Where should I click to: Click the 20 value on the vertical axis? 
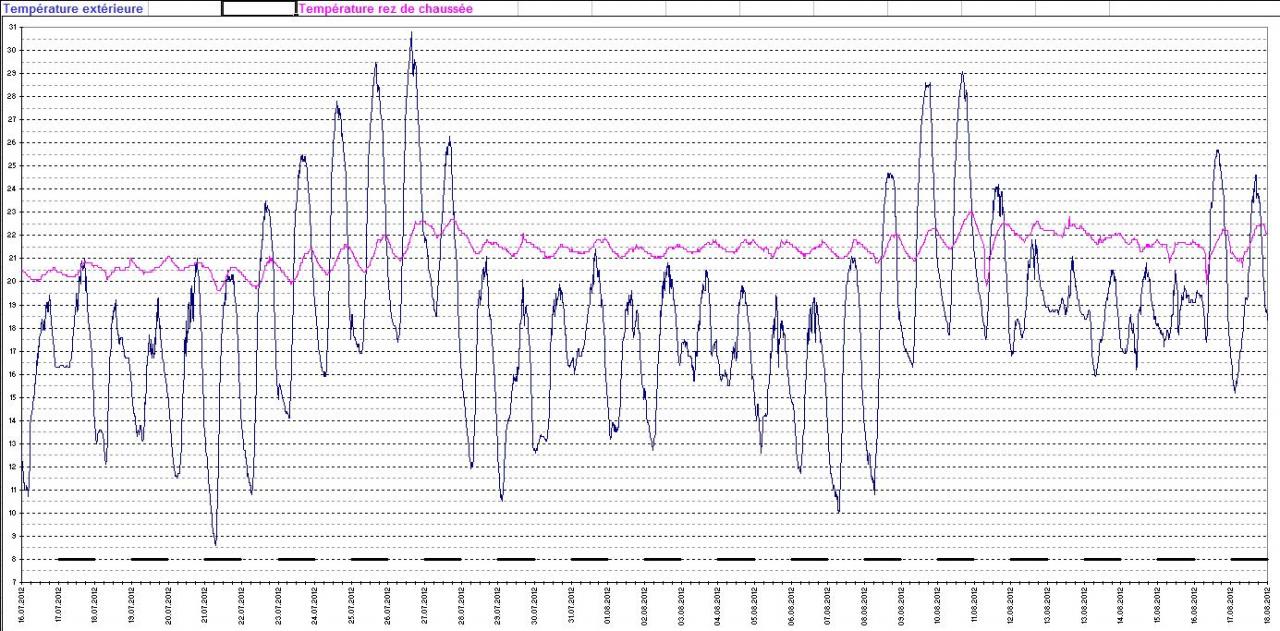(12, 282)
